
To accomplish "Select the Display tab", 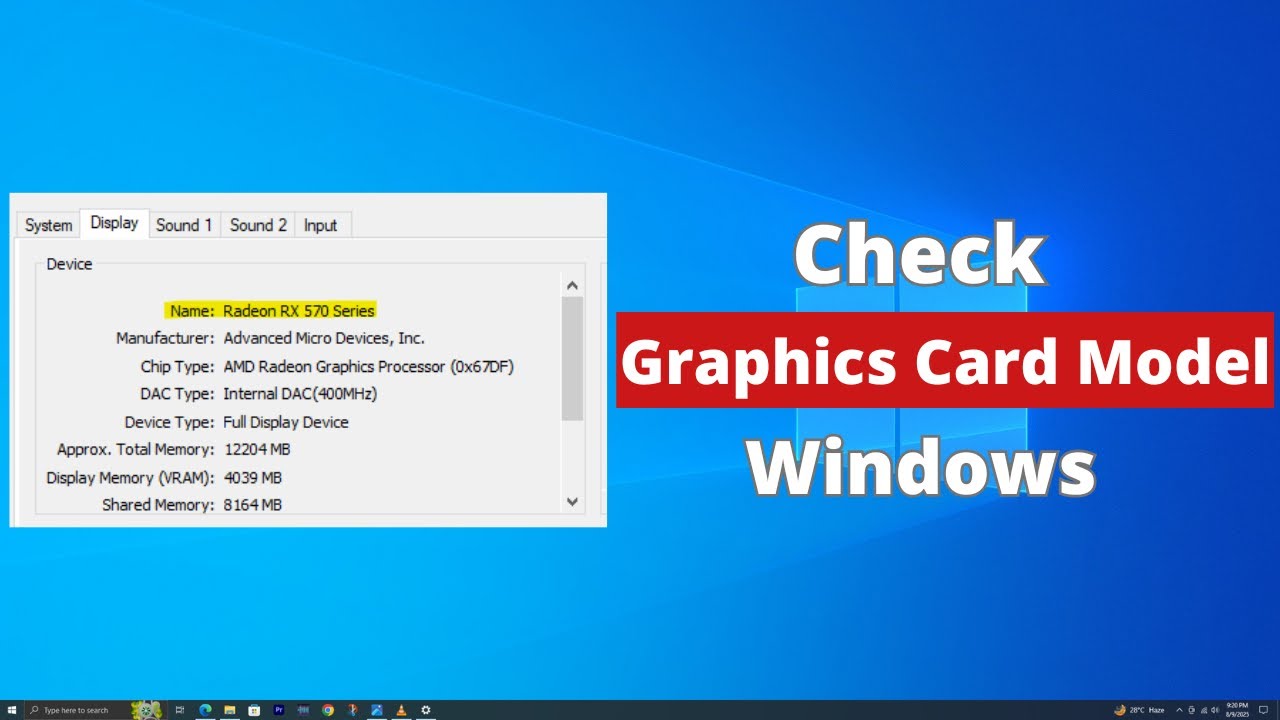I will tap(114, 223).
